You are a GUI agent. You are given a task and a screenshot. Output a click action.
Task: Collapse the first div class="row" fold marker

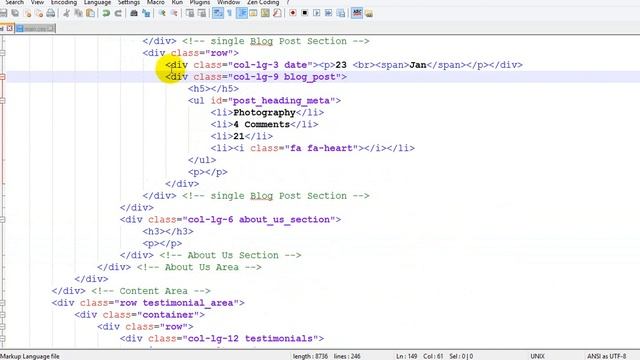tap(2, 53)
